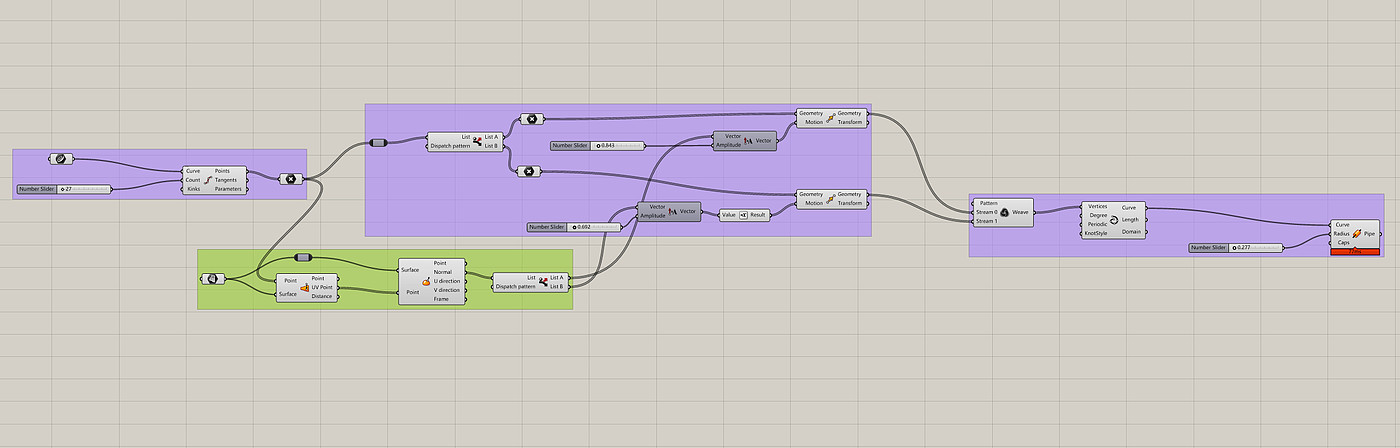Image resolution: width=1400 pixels, height=448 pixels.
Task: Click the Kinks input of Divide Curve
Action: [x=192, y=189]
